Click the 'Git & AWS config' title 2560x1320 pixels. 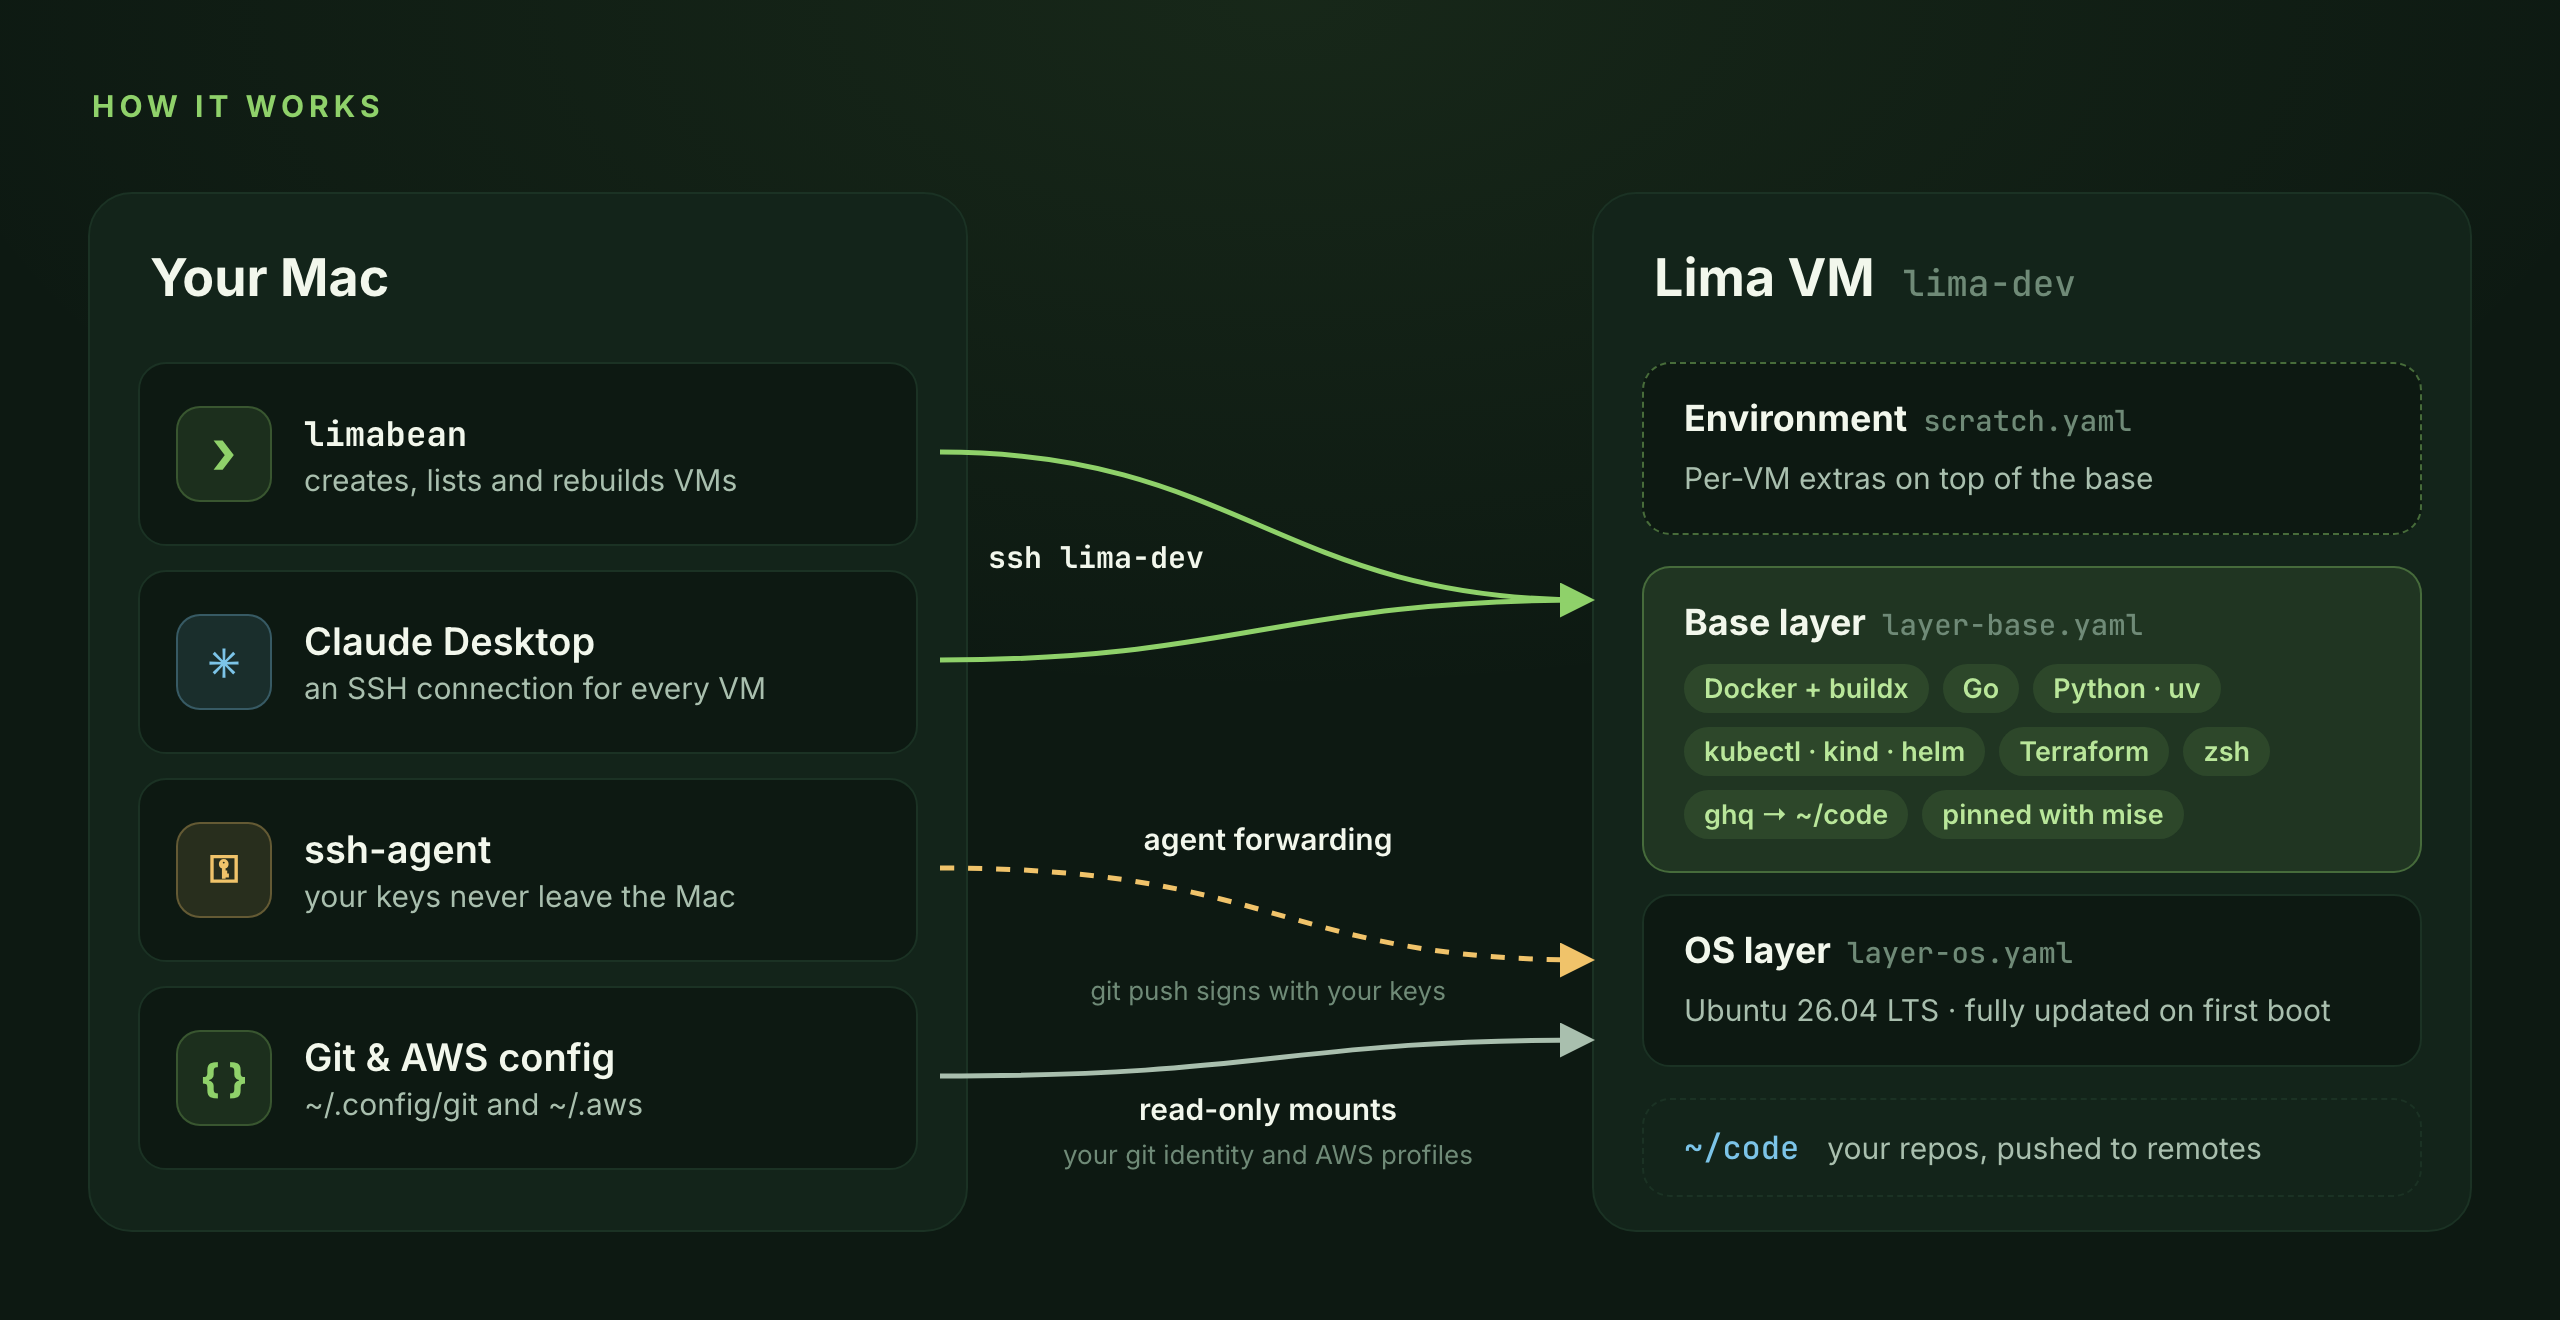click(459, 1057)
